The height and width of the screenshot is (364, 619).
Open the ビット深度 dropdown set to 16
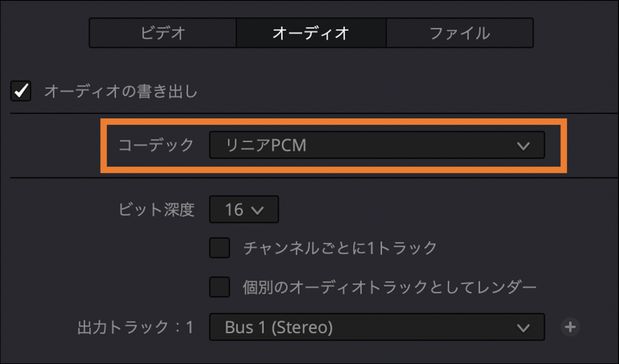coord(244,209)
